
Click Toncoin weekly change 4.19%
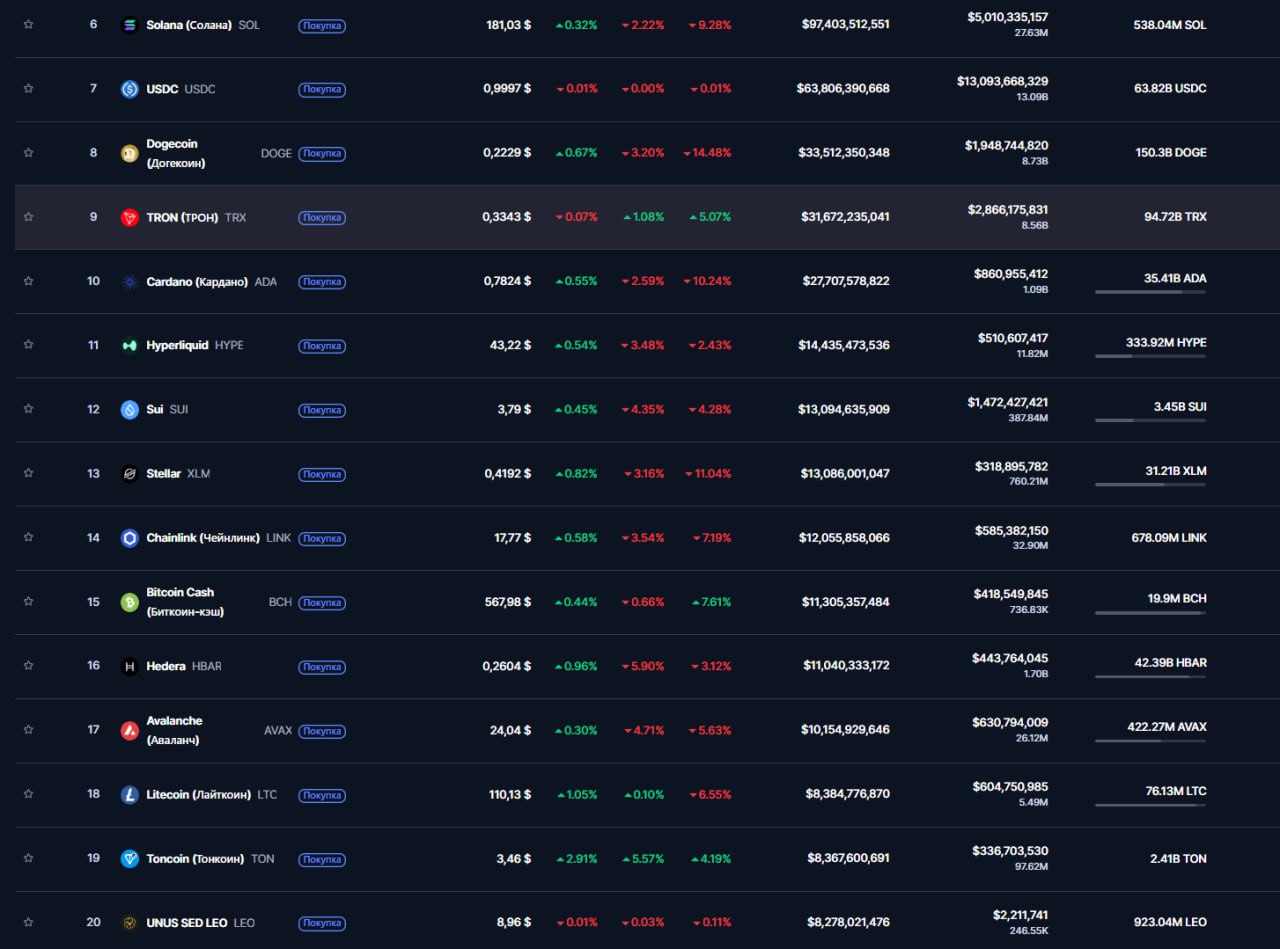pyautogui.click(x=710, y=858)
